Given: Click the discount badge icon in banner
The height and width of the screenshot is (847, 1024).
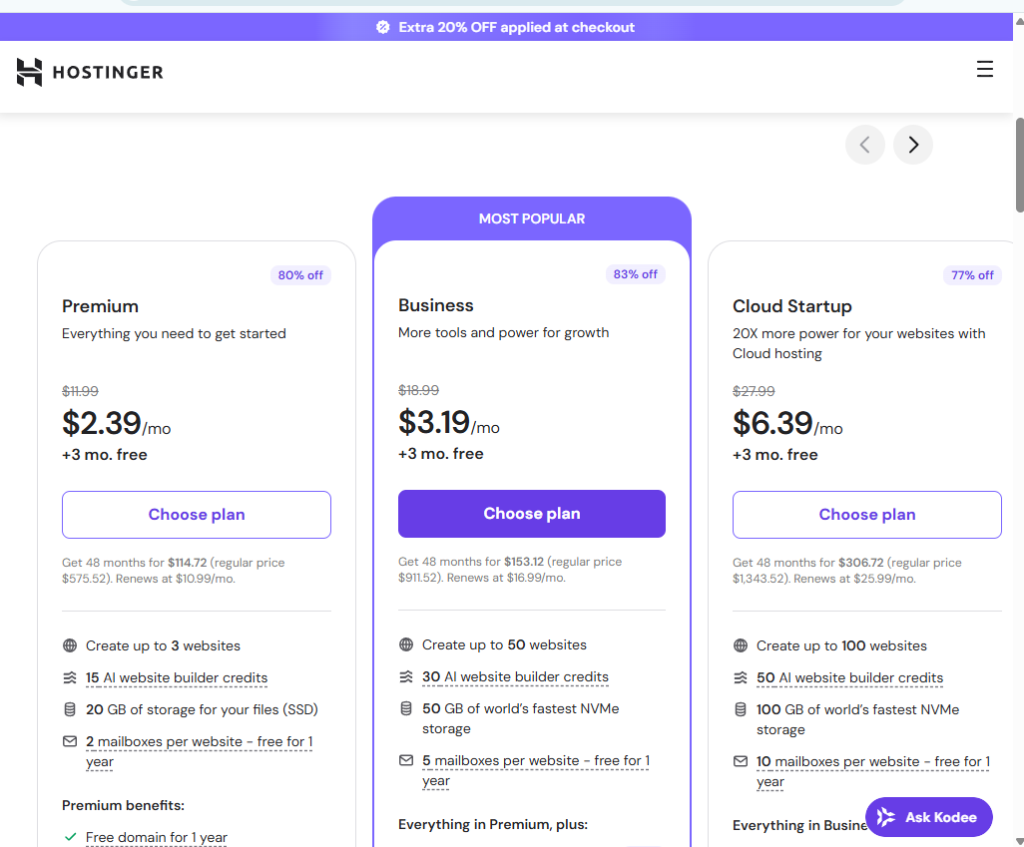Looking at the screenshot, I should click(383, 27).
